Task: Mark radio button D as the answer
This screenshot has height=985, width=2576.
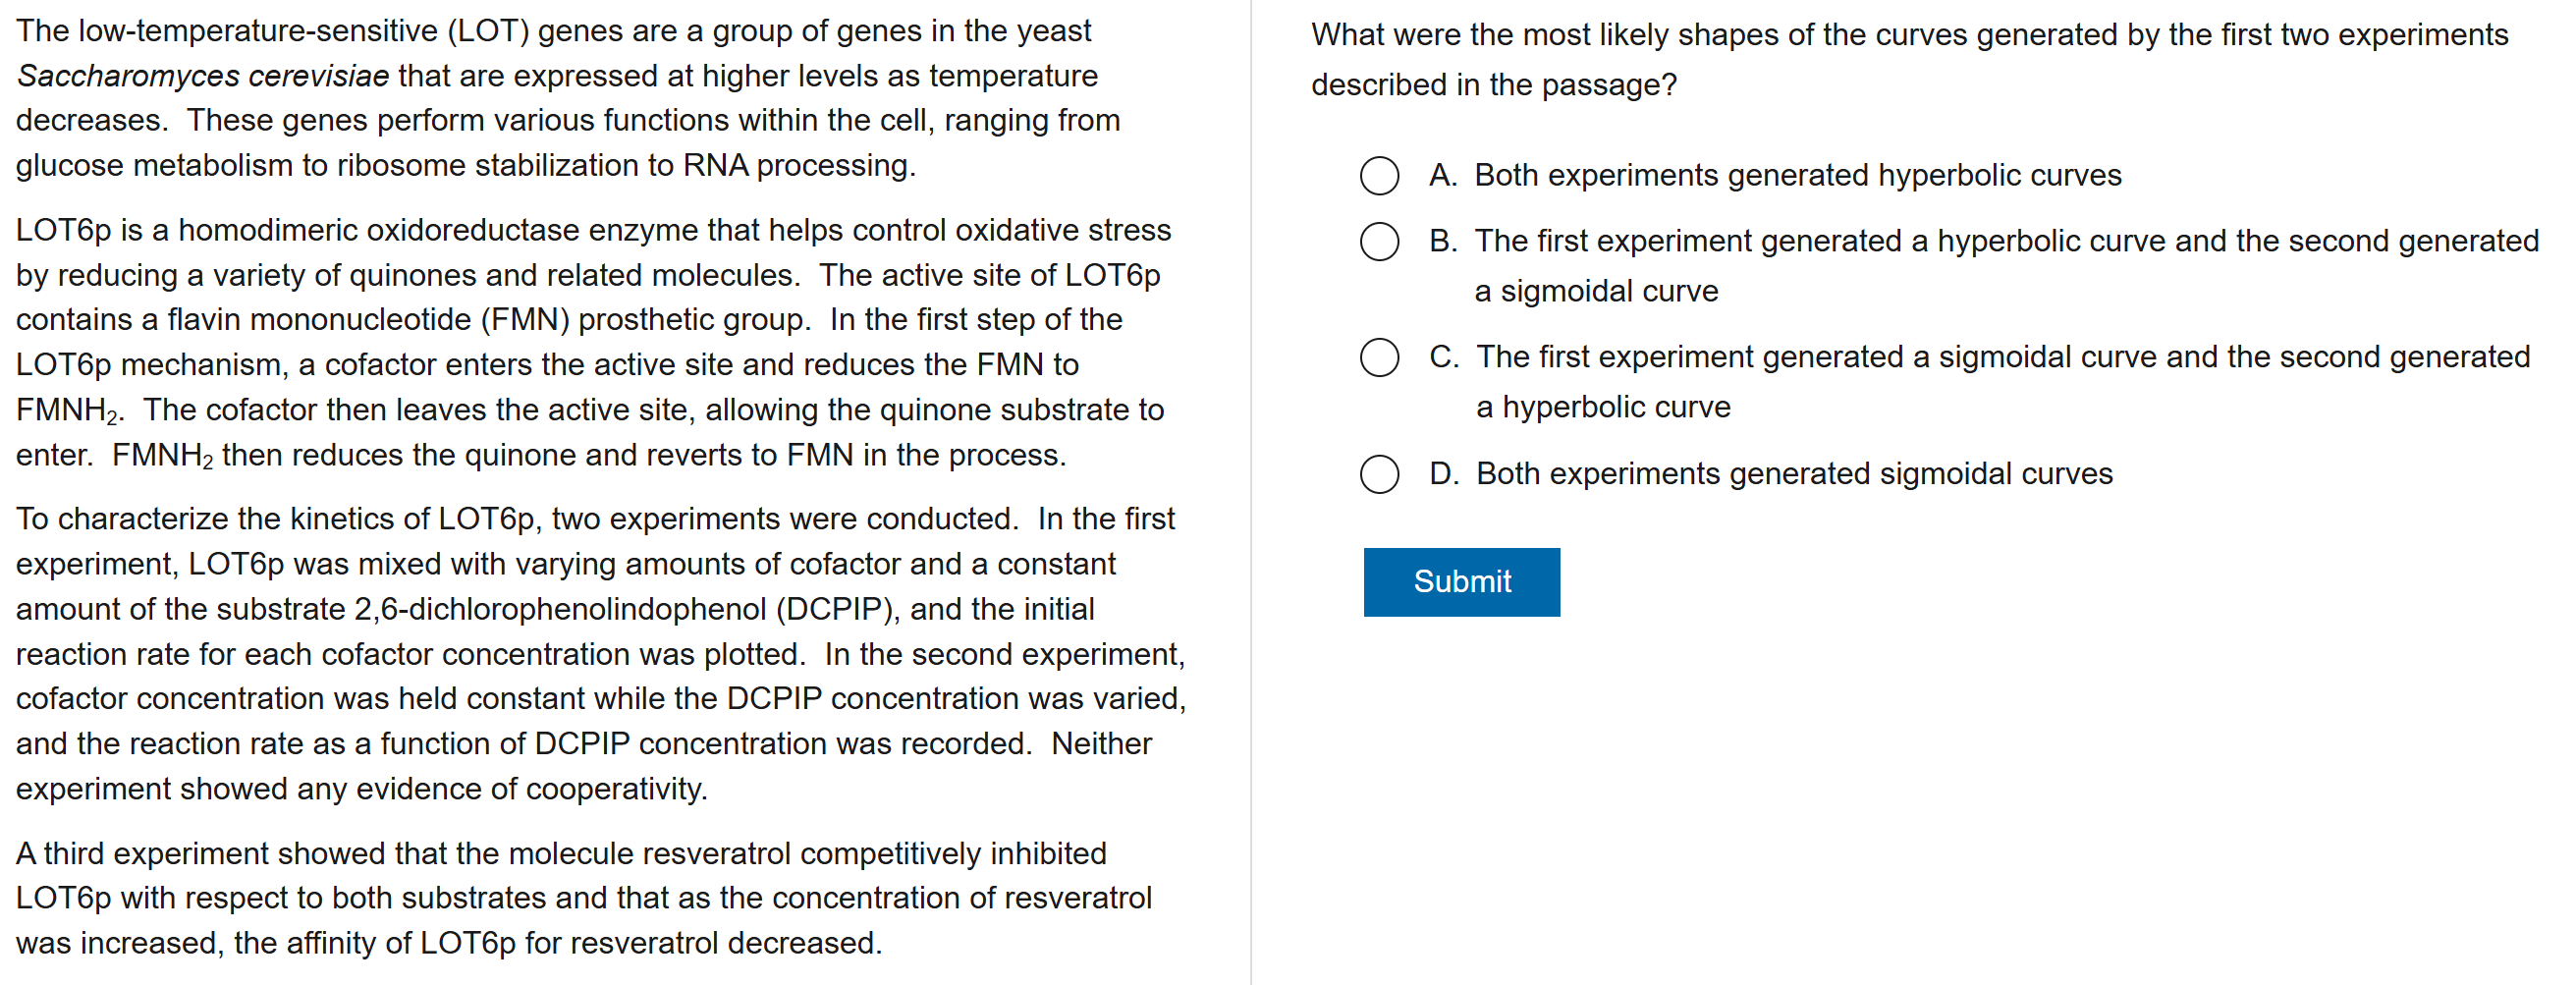Action: pos(1379,474)
